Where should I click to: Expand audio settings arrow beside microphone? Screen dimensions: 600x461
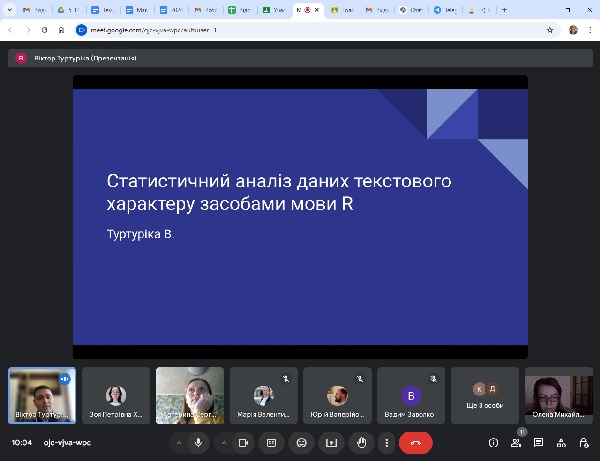point(178,442)
